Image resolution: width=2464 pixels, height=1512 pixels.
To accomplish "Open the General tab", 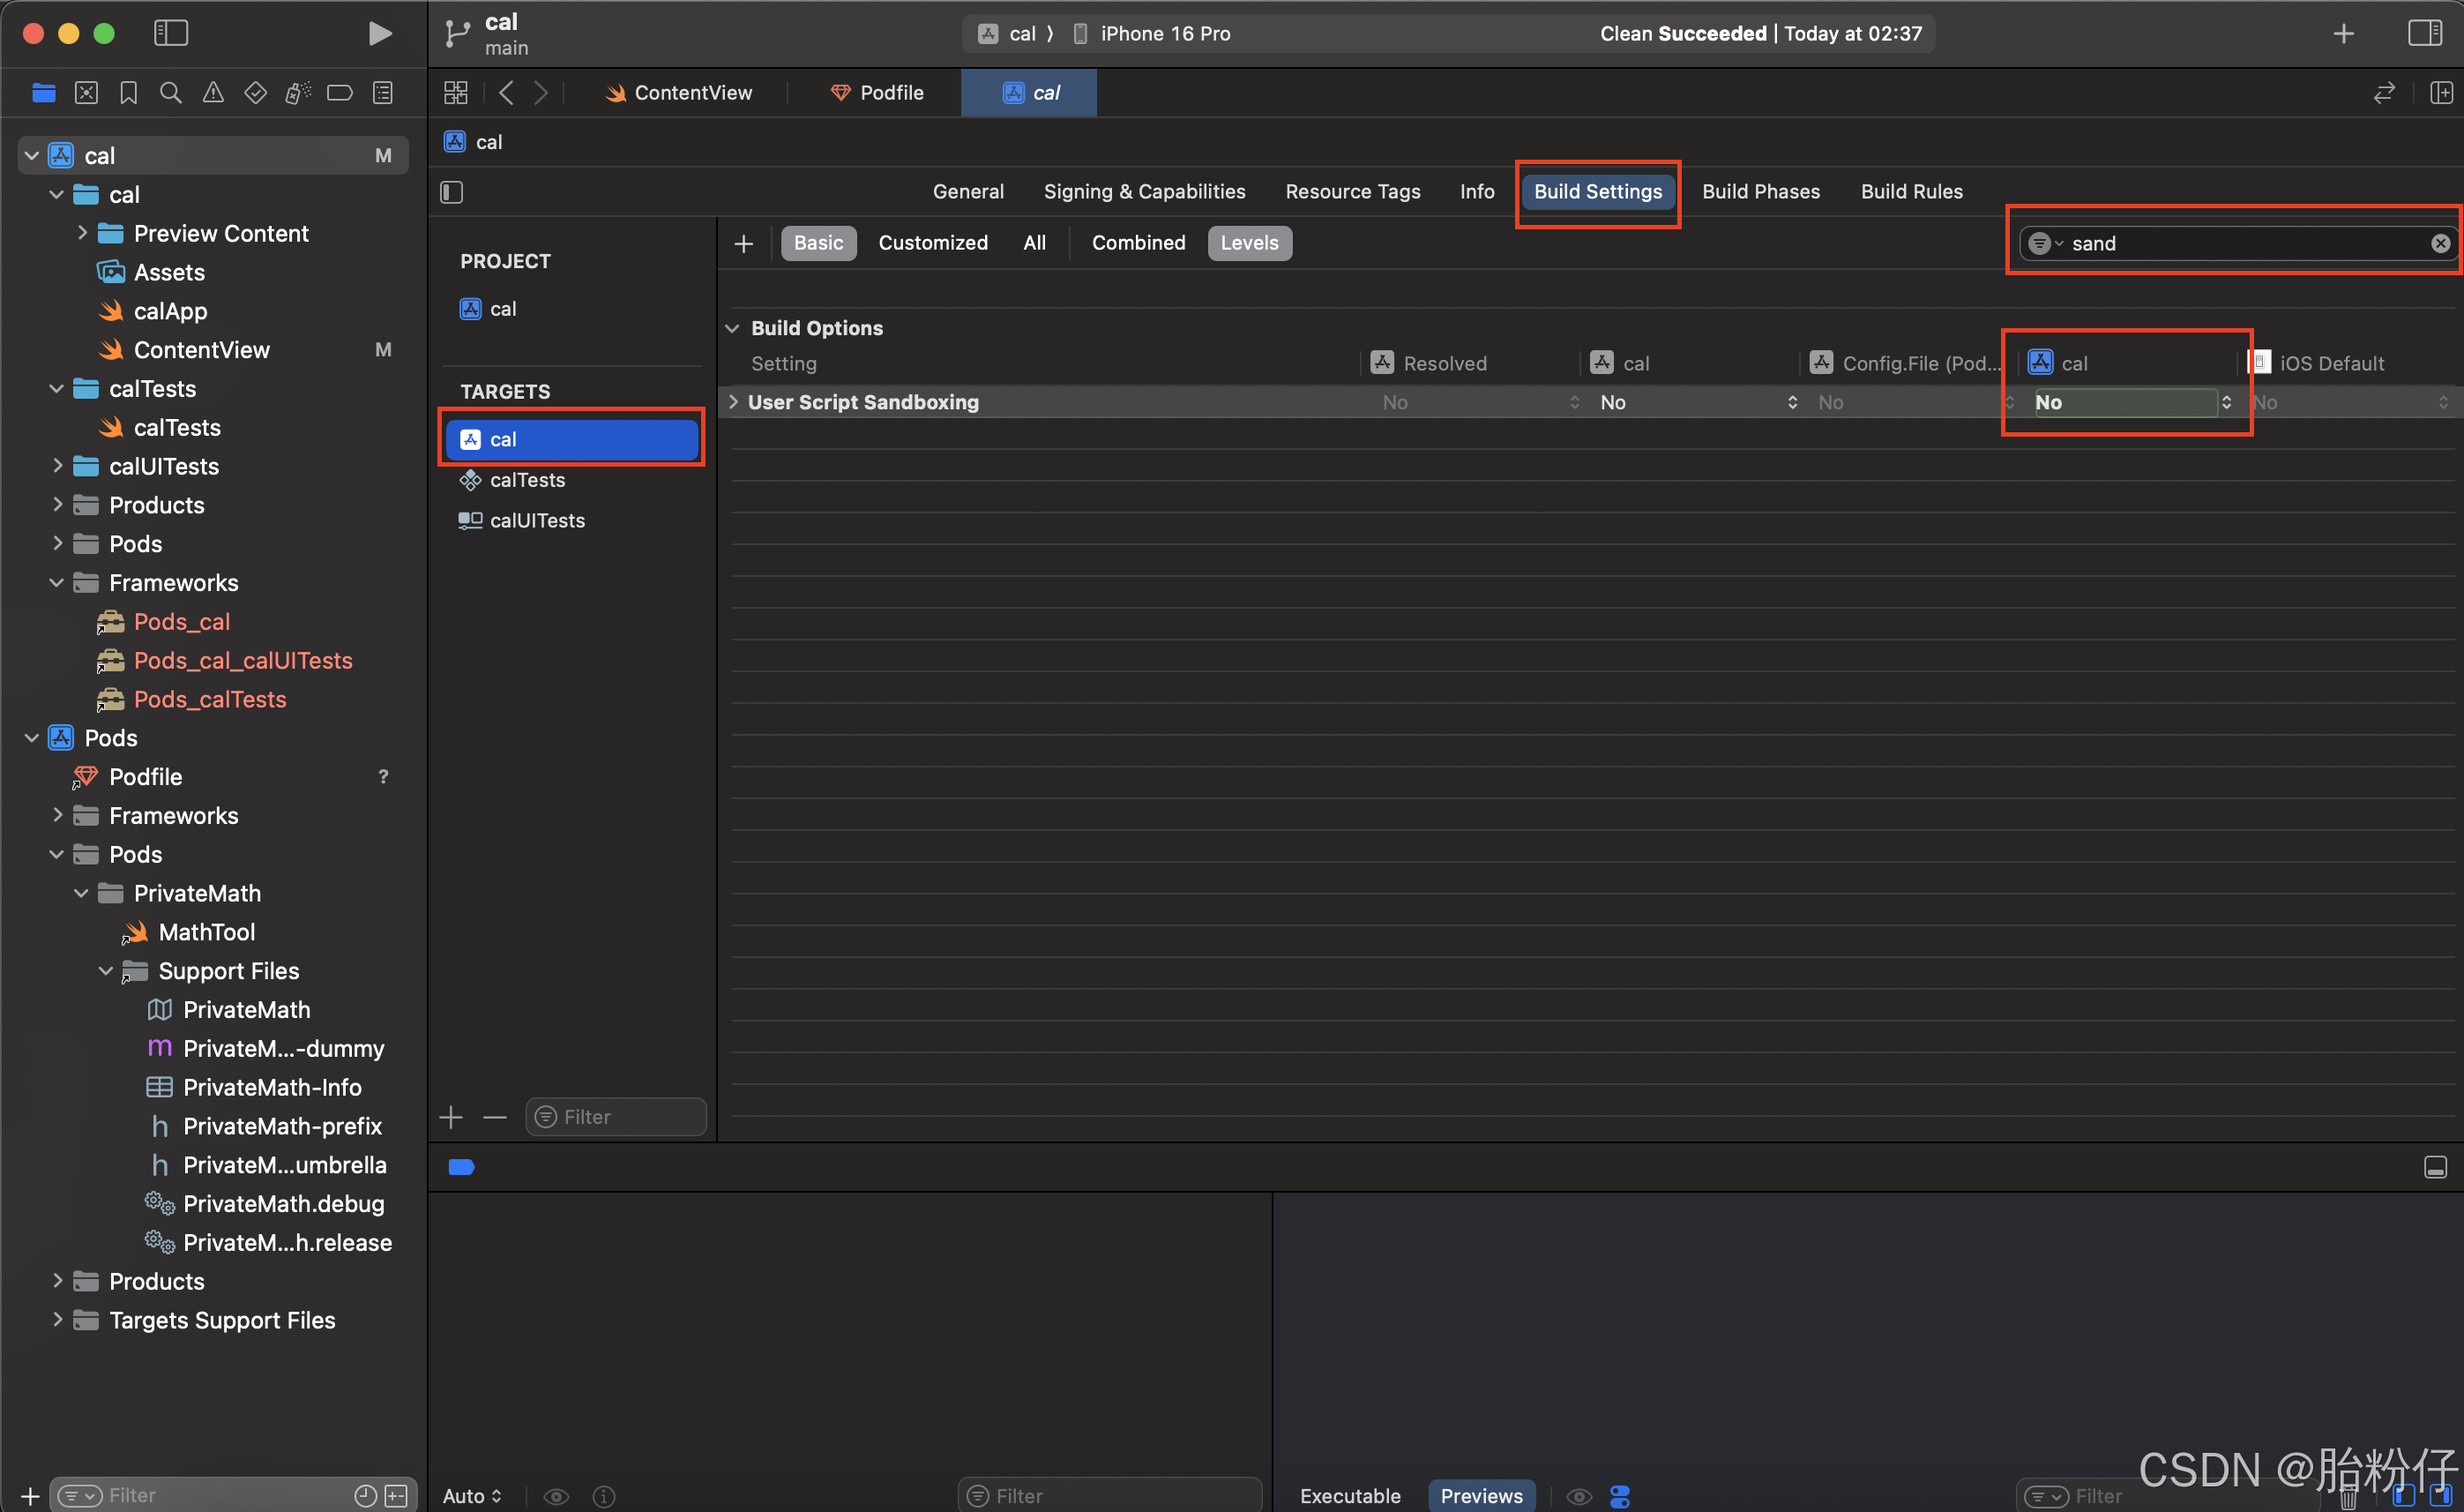I will coord(968,192).
